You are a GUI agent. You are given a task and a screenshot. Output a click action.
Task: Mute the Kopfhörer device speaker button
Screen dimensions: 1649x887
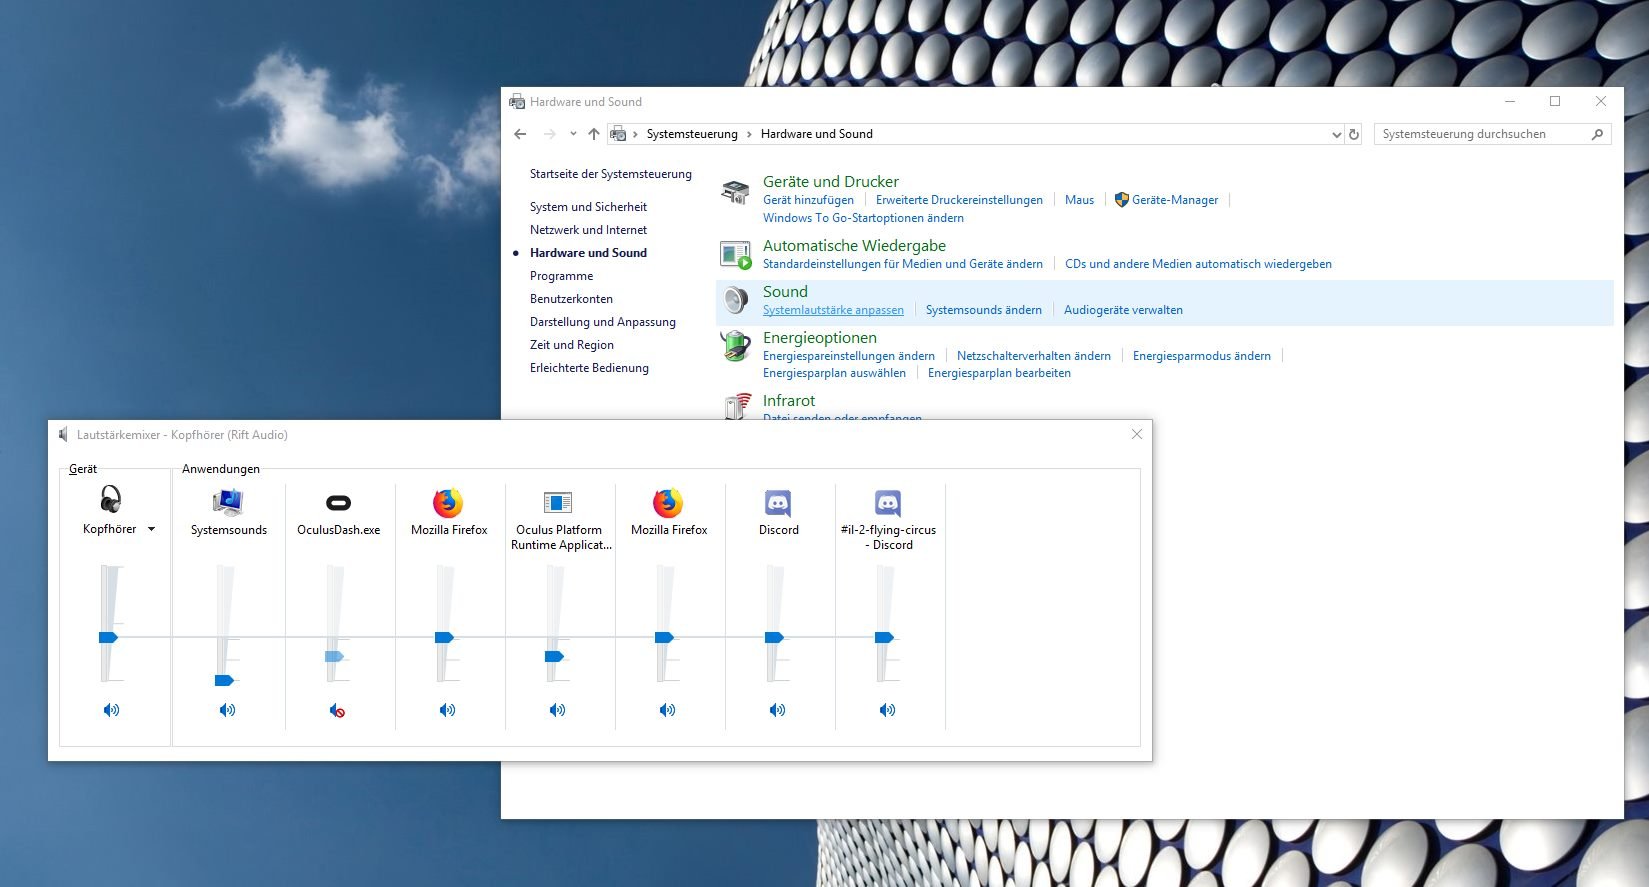[111, 710]
